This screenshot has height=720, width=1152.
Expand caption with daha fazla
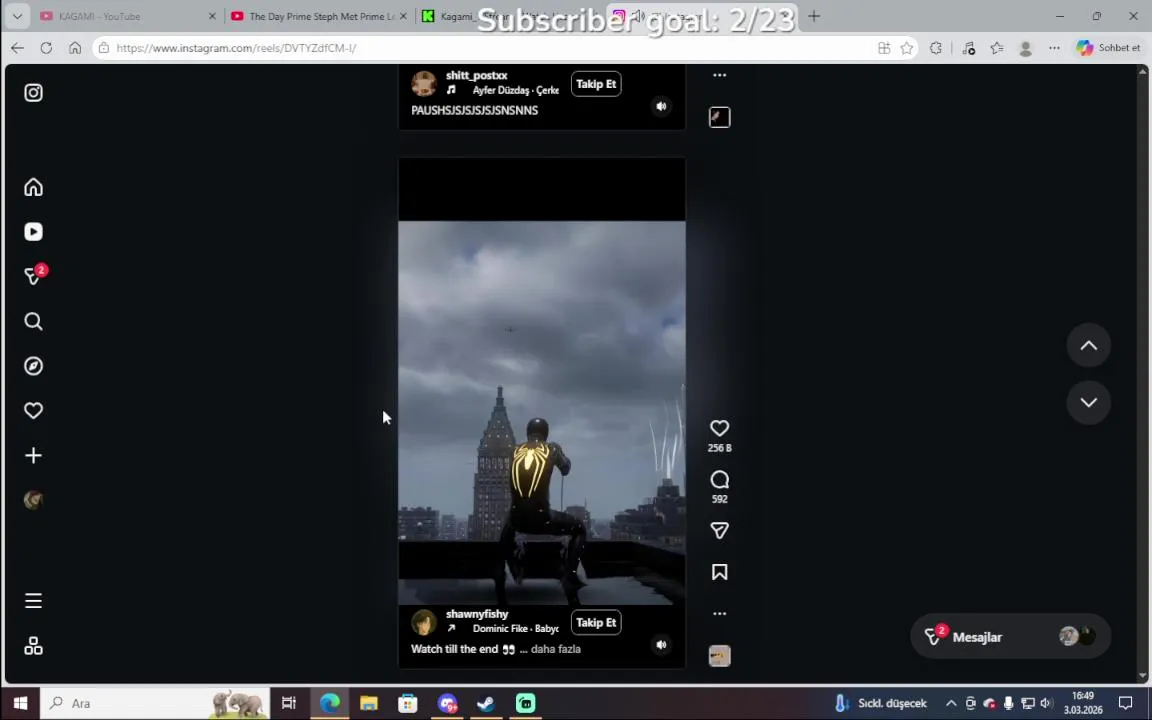click(x=555, y=649)
